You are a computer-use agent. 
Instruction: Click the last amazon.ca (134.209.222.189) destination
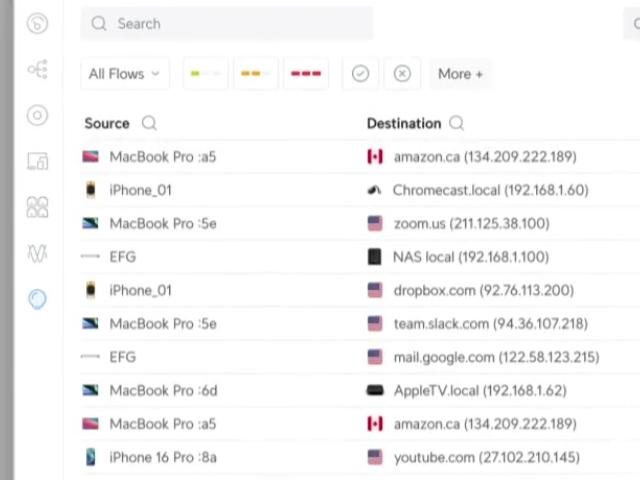(485, 424)
